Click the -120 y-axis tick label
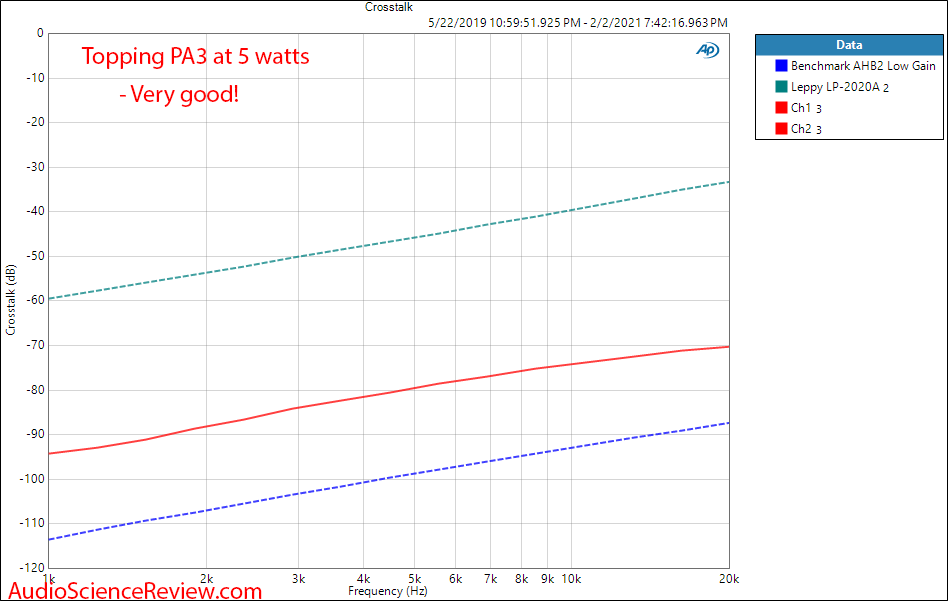This screenshot has height=601, width=948. tap(33, 568)
